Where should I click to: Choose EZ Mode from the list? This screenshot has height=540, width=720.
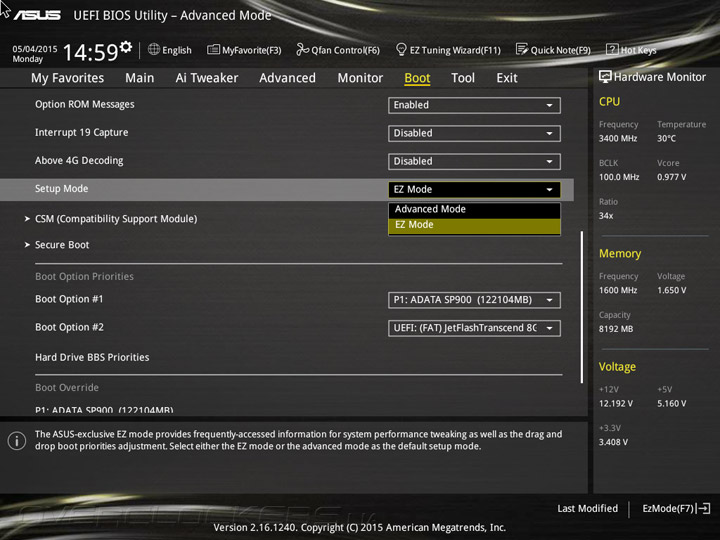pos(474,225)
